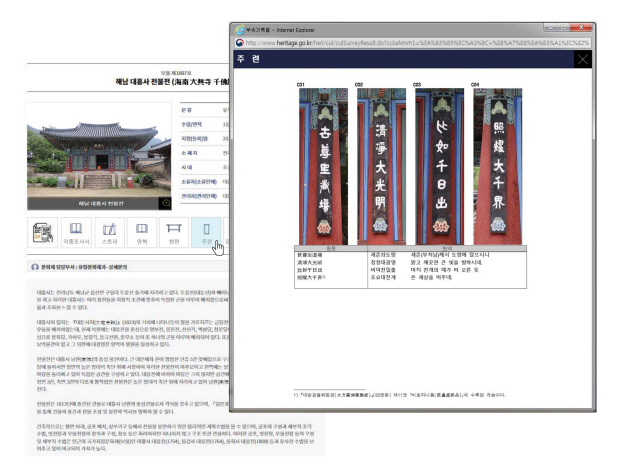
Task: Click the 주 련 heading in the dark header
Action: pyautogui.click(x=249, y=59)
